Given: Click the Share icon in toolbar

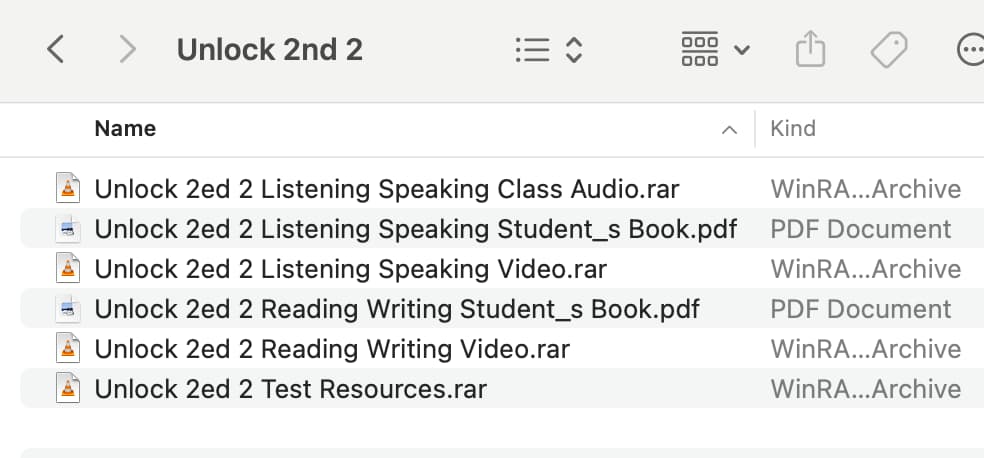Looking at the screenshot, I should 810,49.
